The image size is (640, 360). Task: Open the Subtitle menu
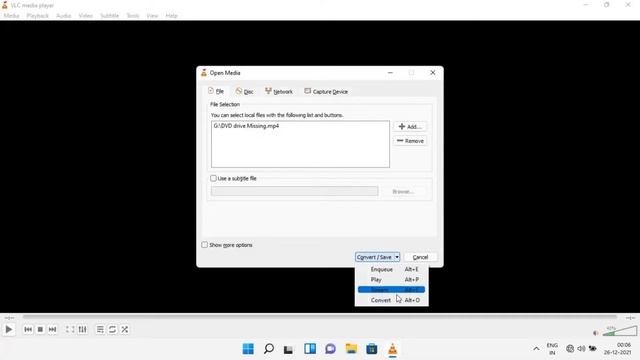coord(109,16)
